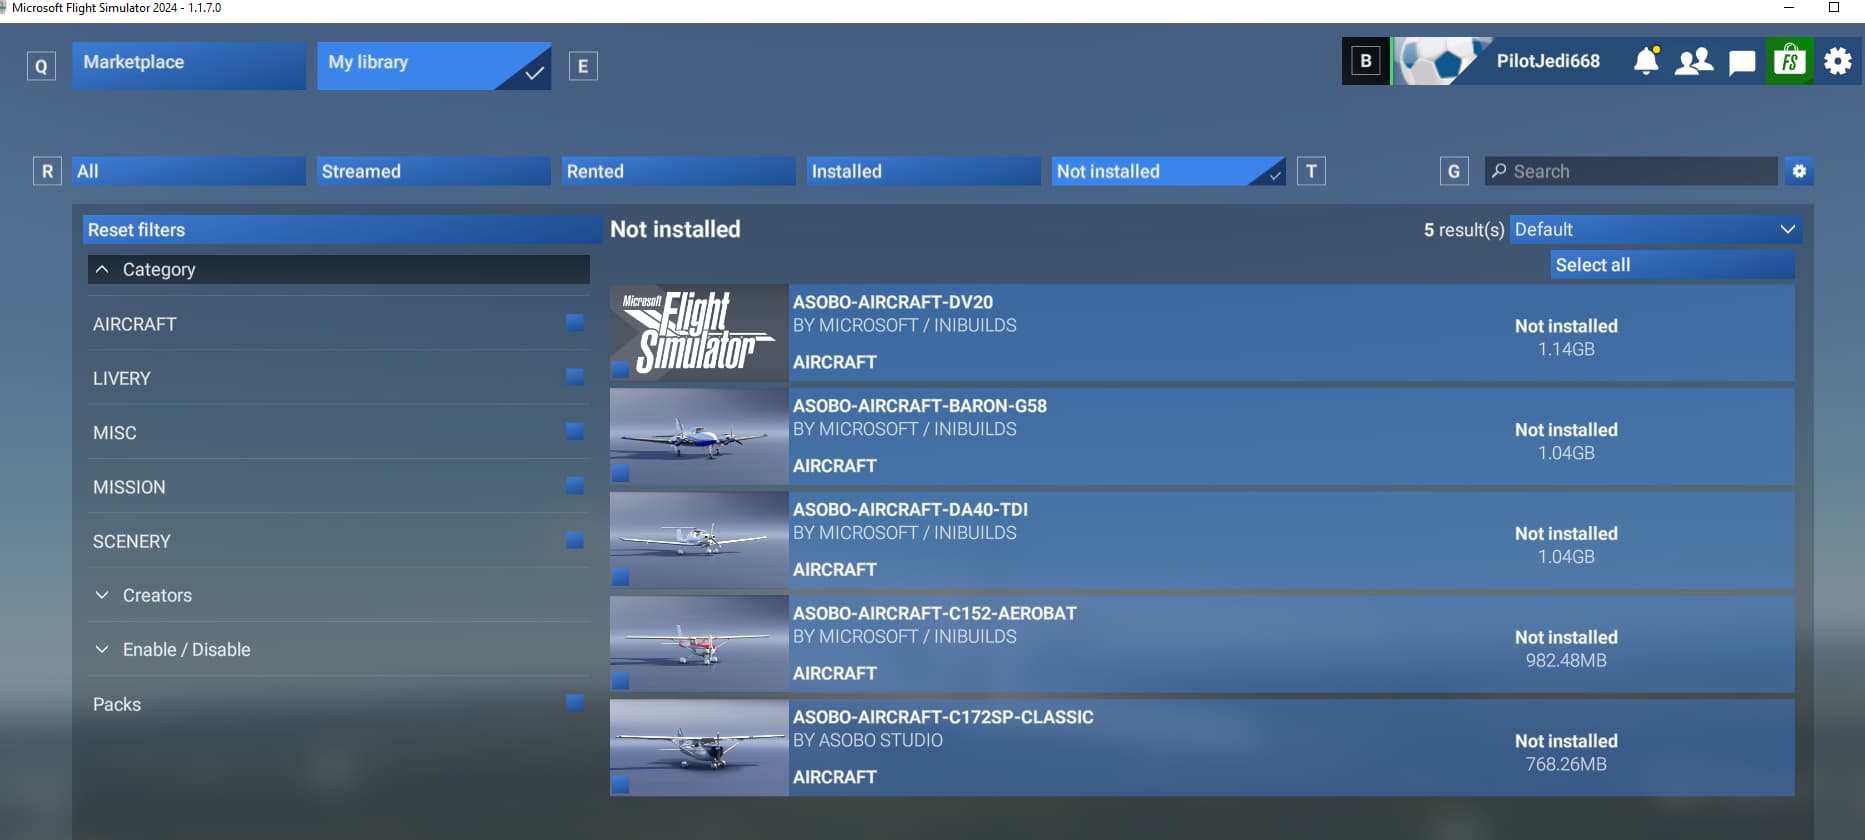
Task: Select the ASOBO-AIRCRAFT-BARON-G58 title
Action: click(x=920, y=406)
